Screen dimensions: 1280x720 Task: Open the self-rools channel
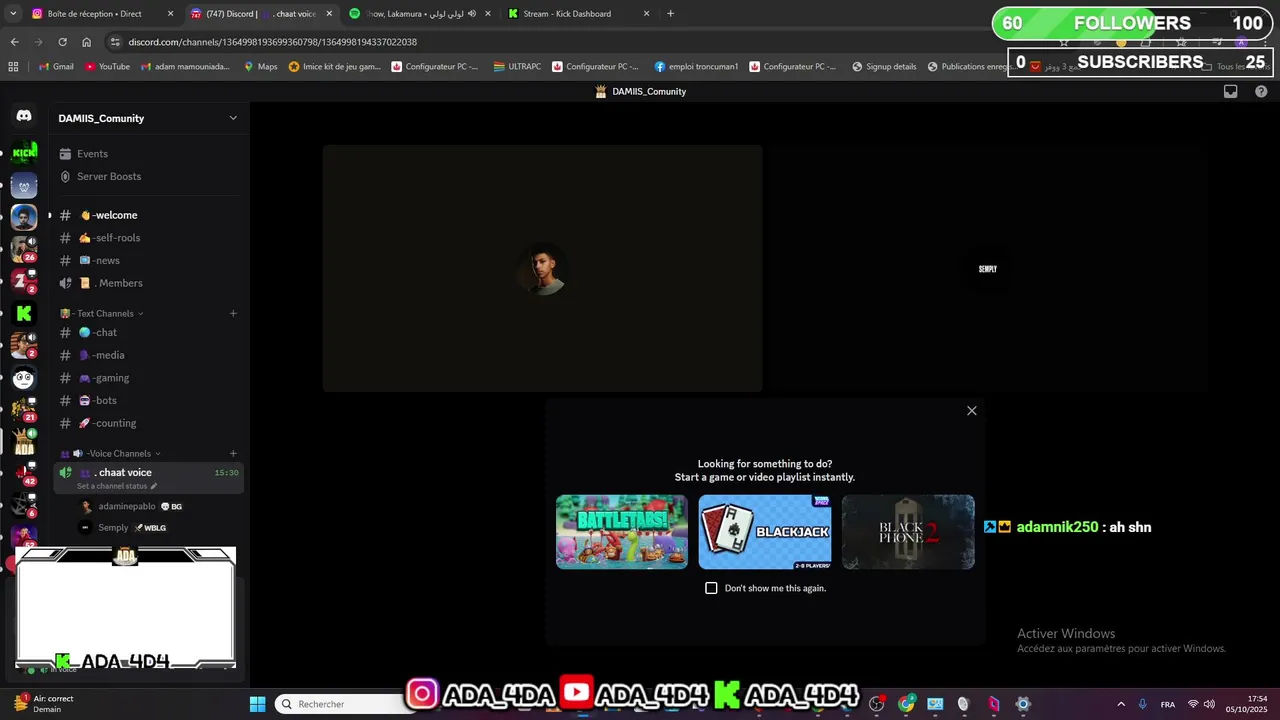coord(148,238)
